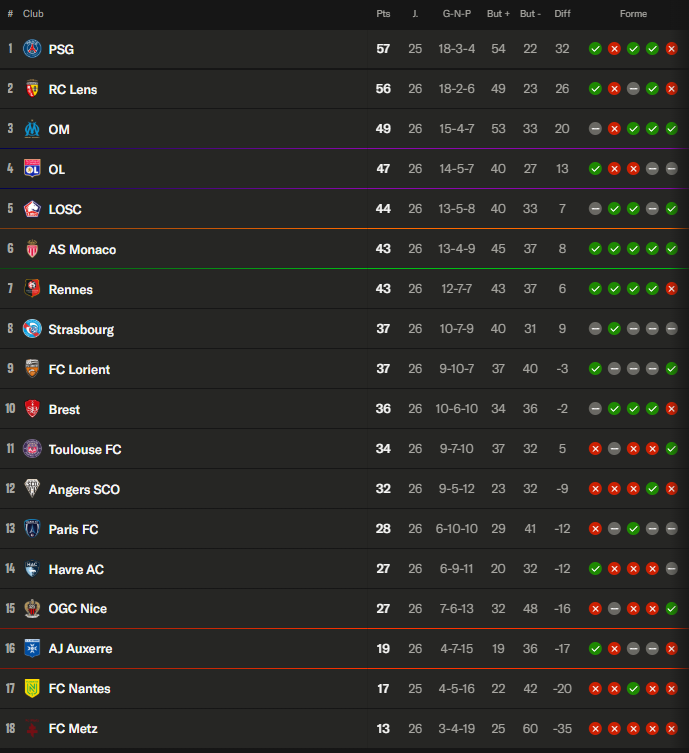
Task: Open the Strasbourg club logo
Action: (32, 329)
